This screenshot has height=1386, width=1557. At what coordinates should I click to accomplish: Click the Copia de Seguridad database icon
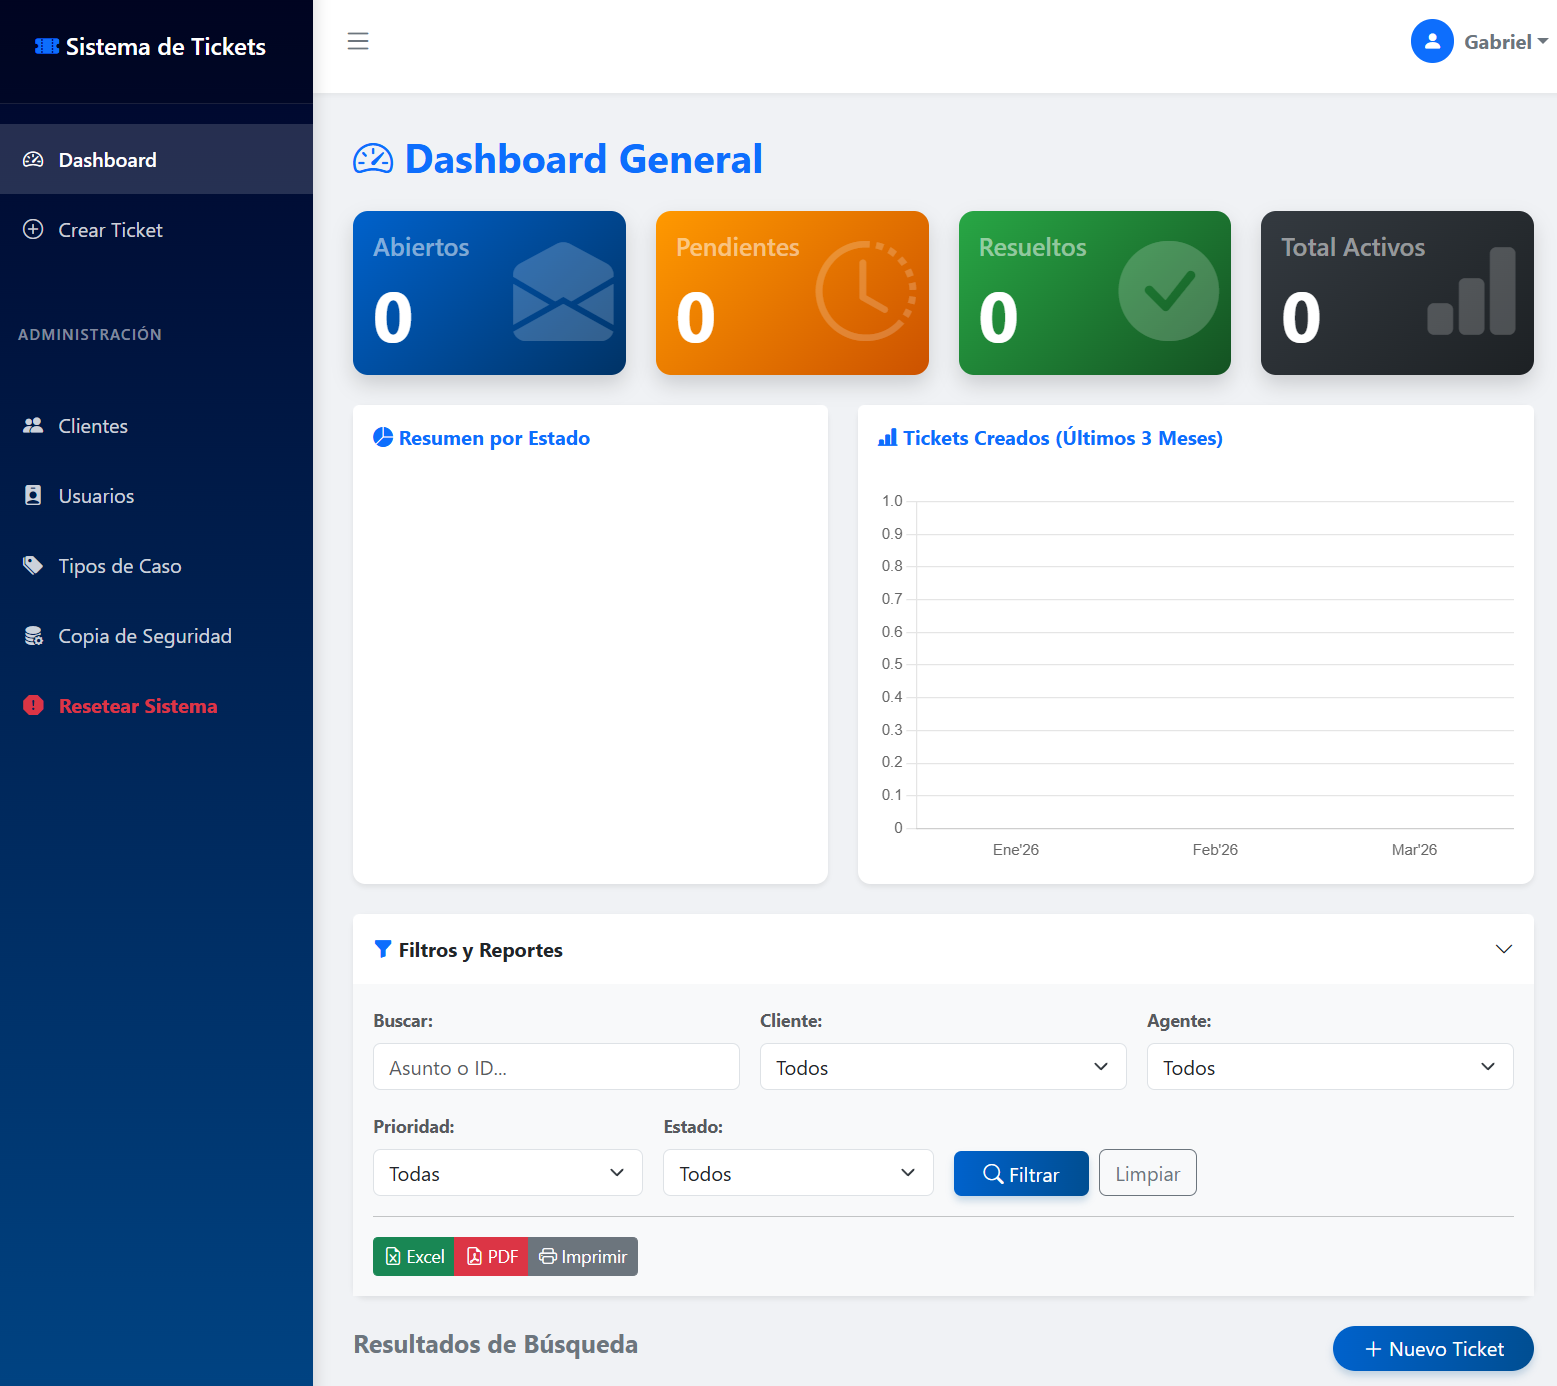pos(33,636)
